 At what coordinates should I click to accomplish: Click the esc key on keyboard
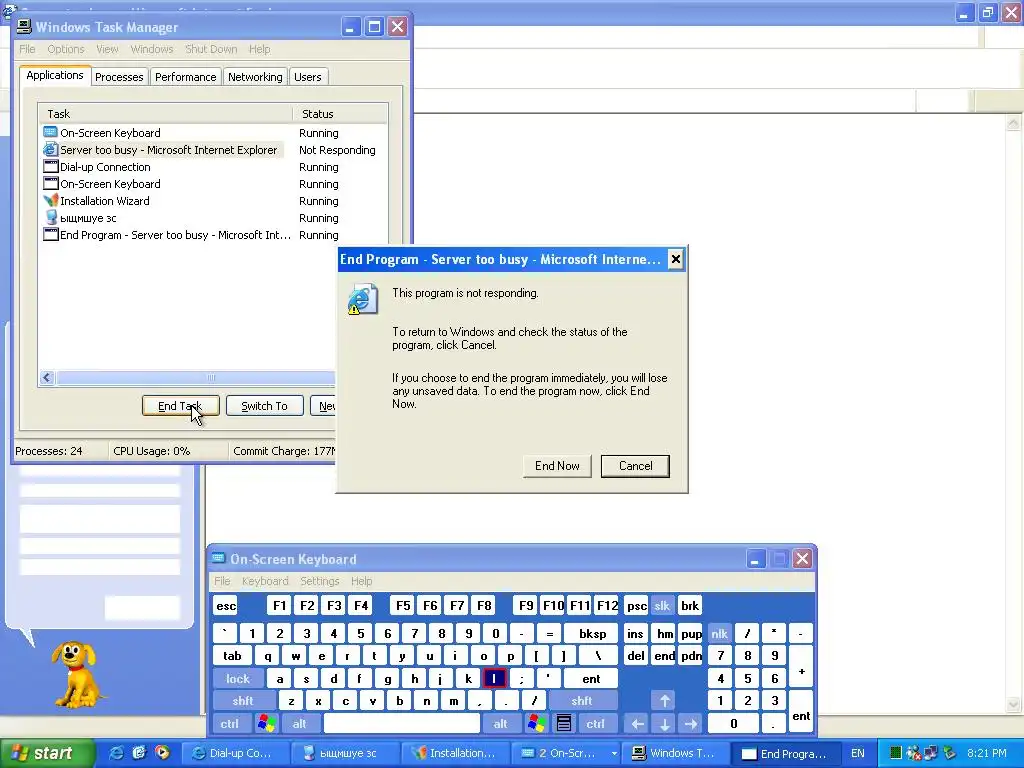(x=226, y=605)
